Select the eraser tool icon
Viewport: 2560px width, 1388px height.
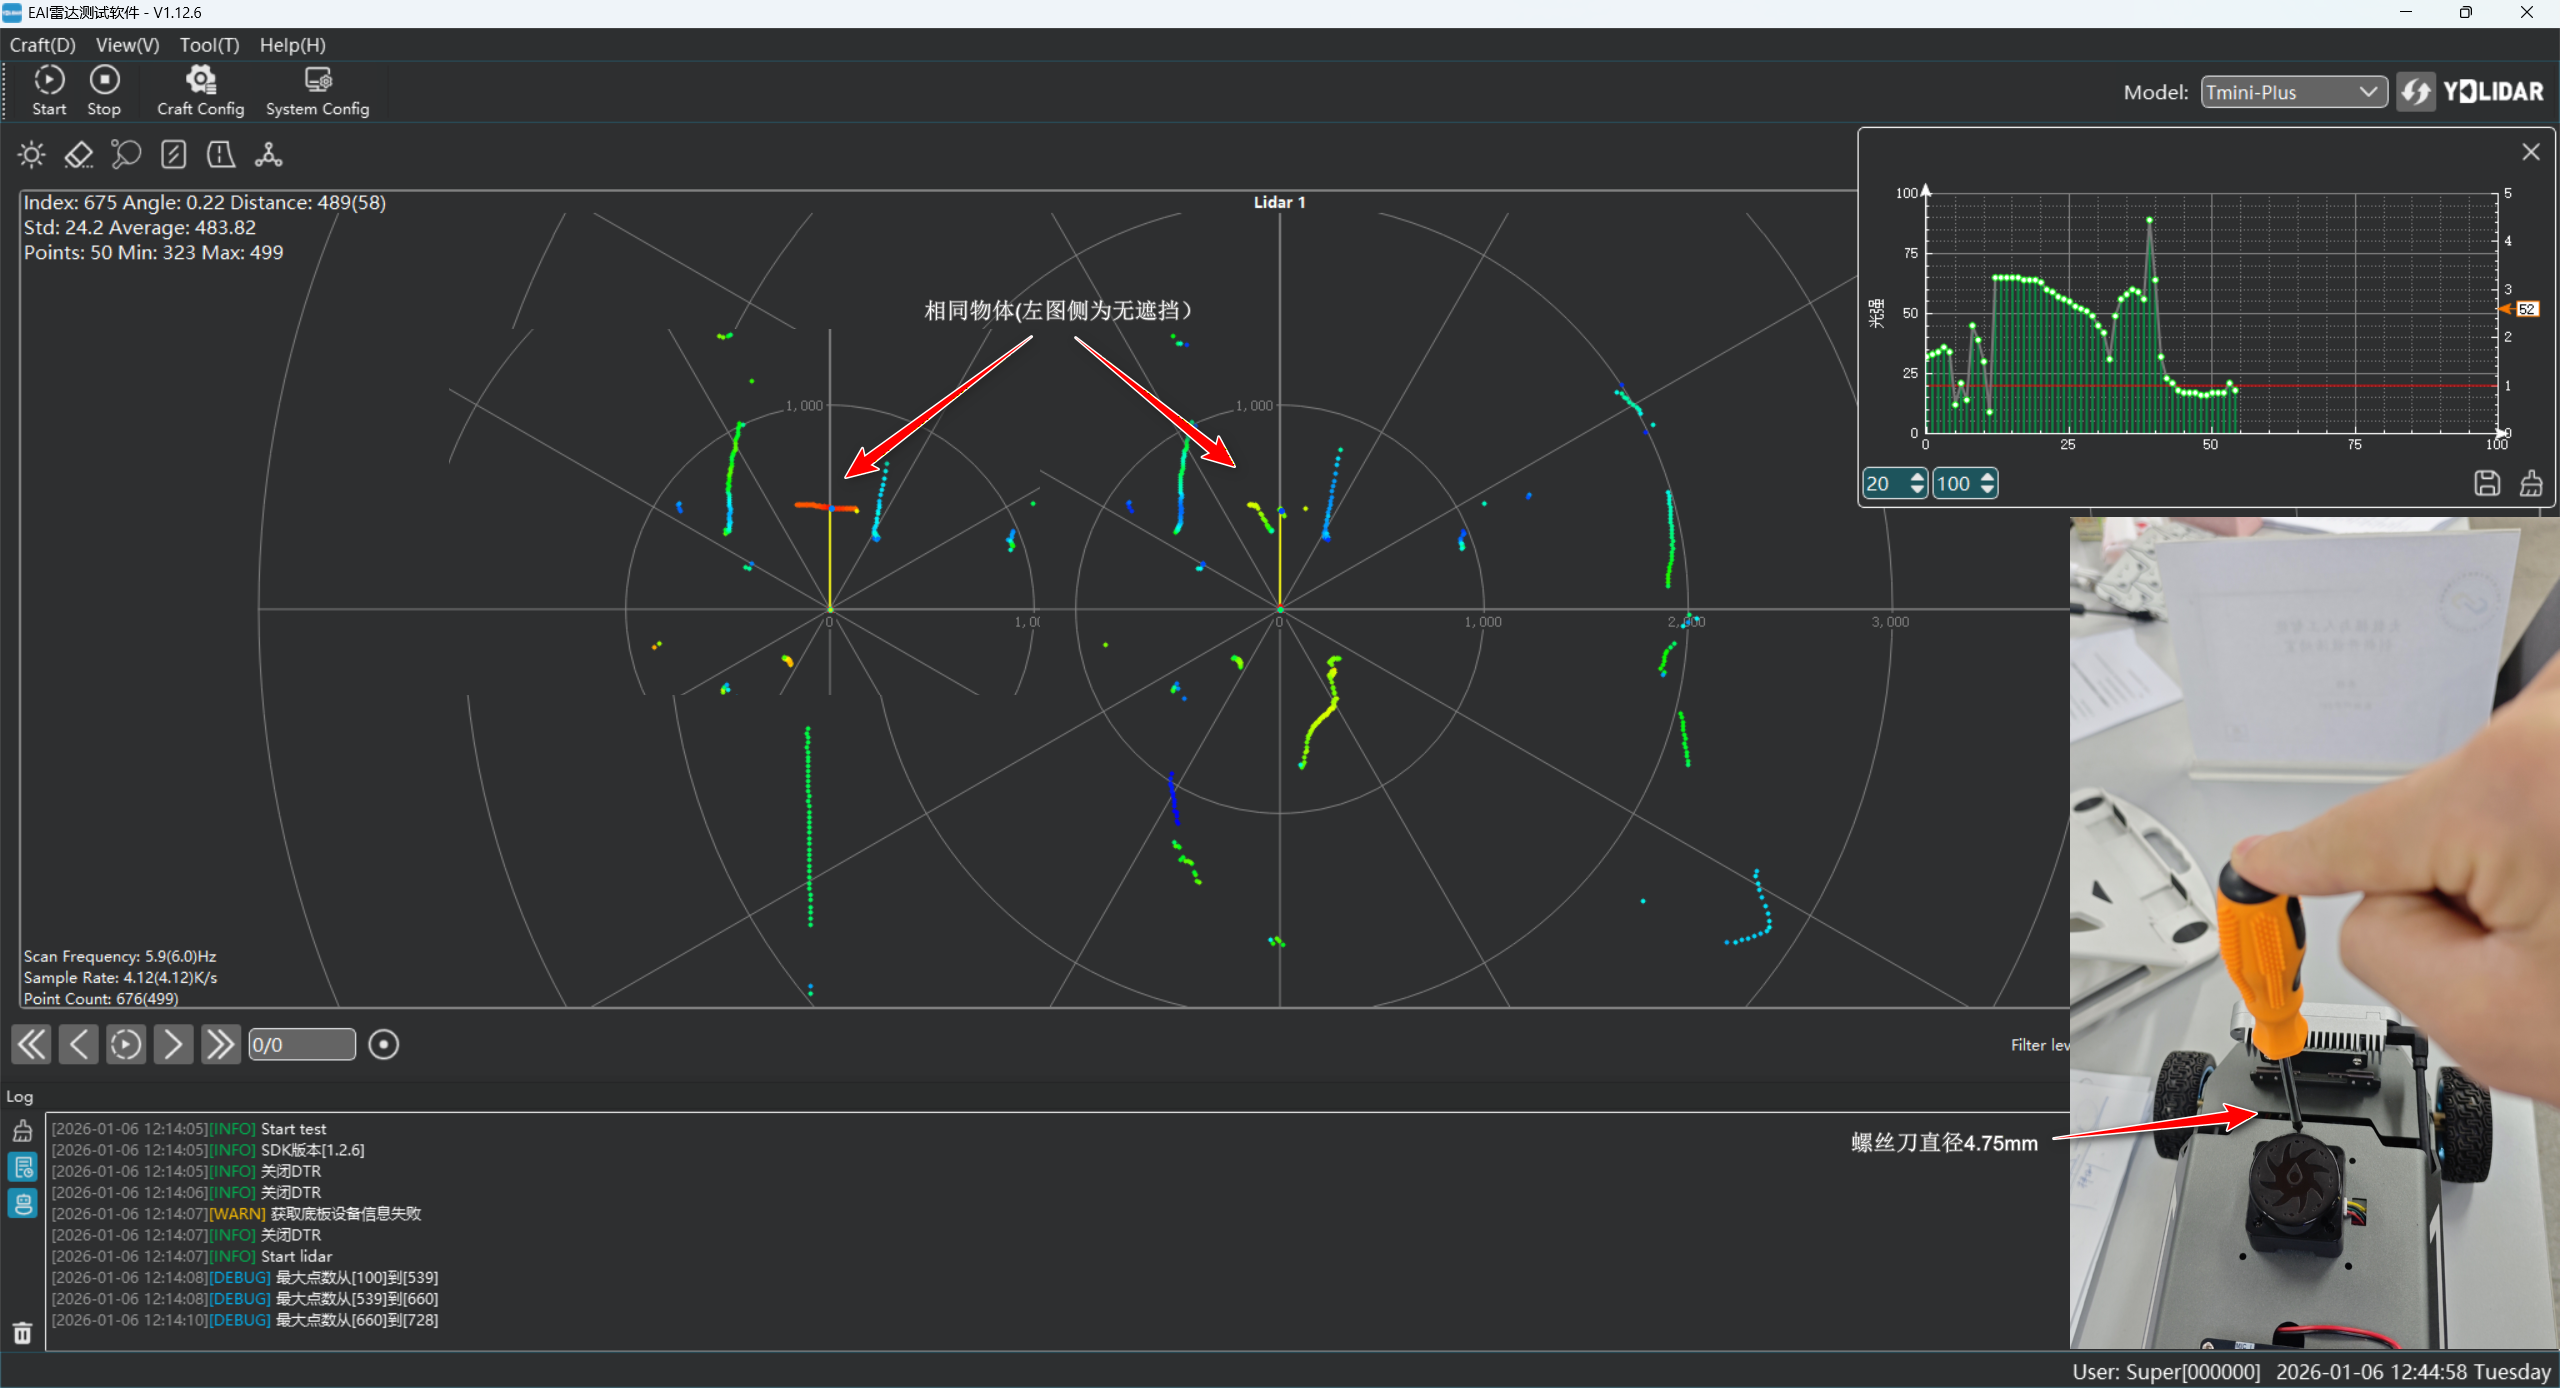coord(78,155)
